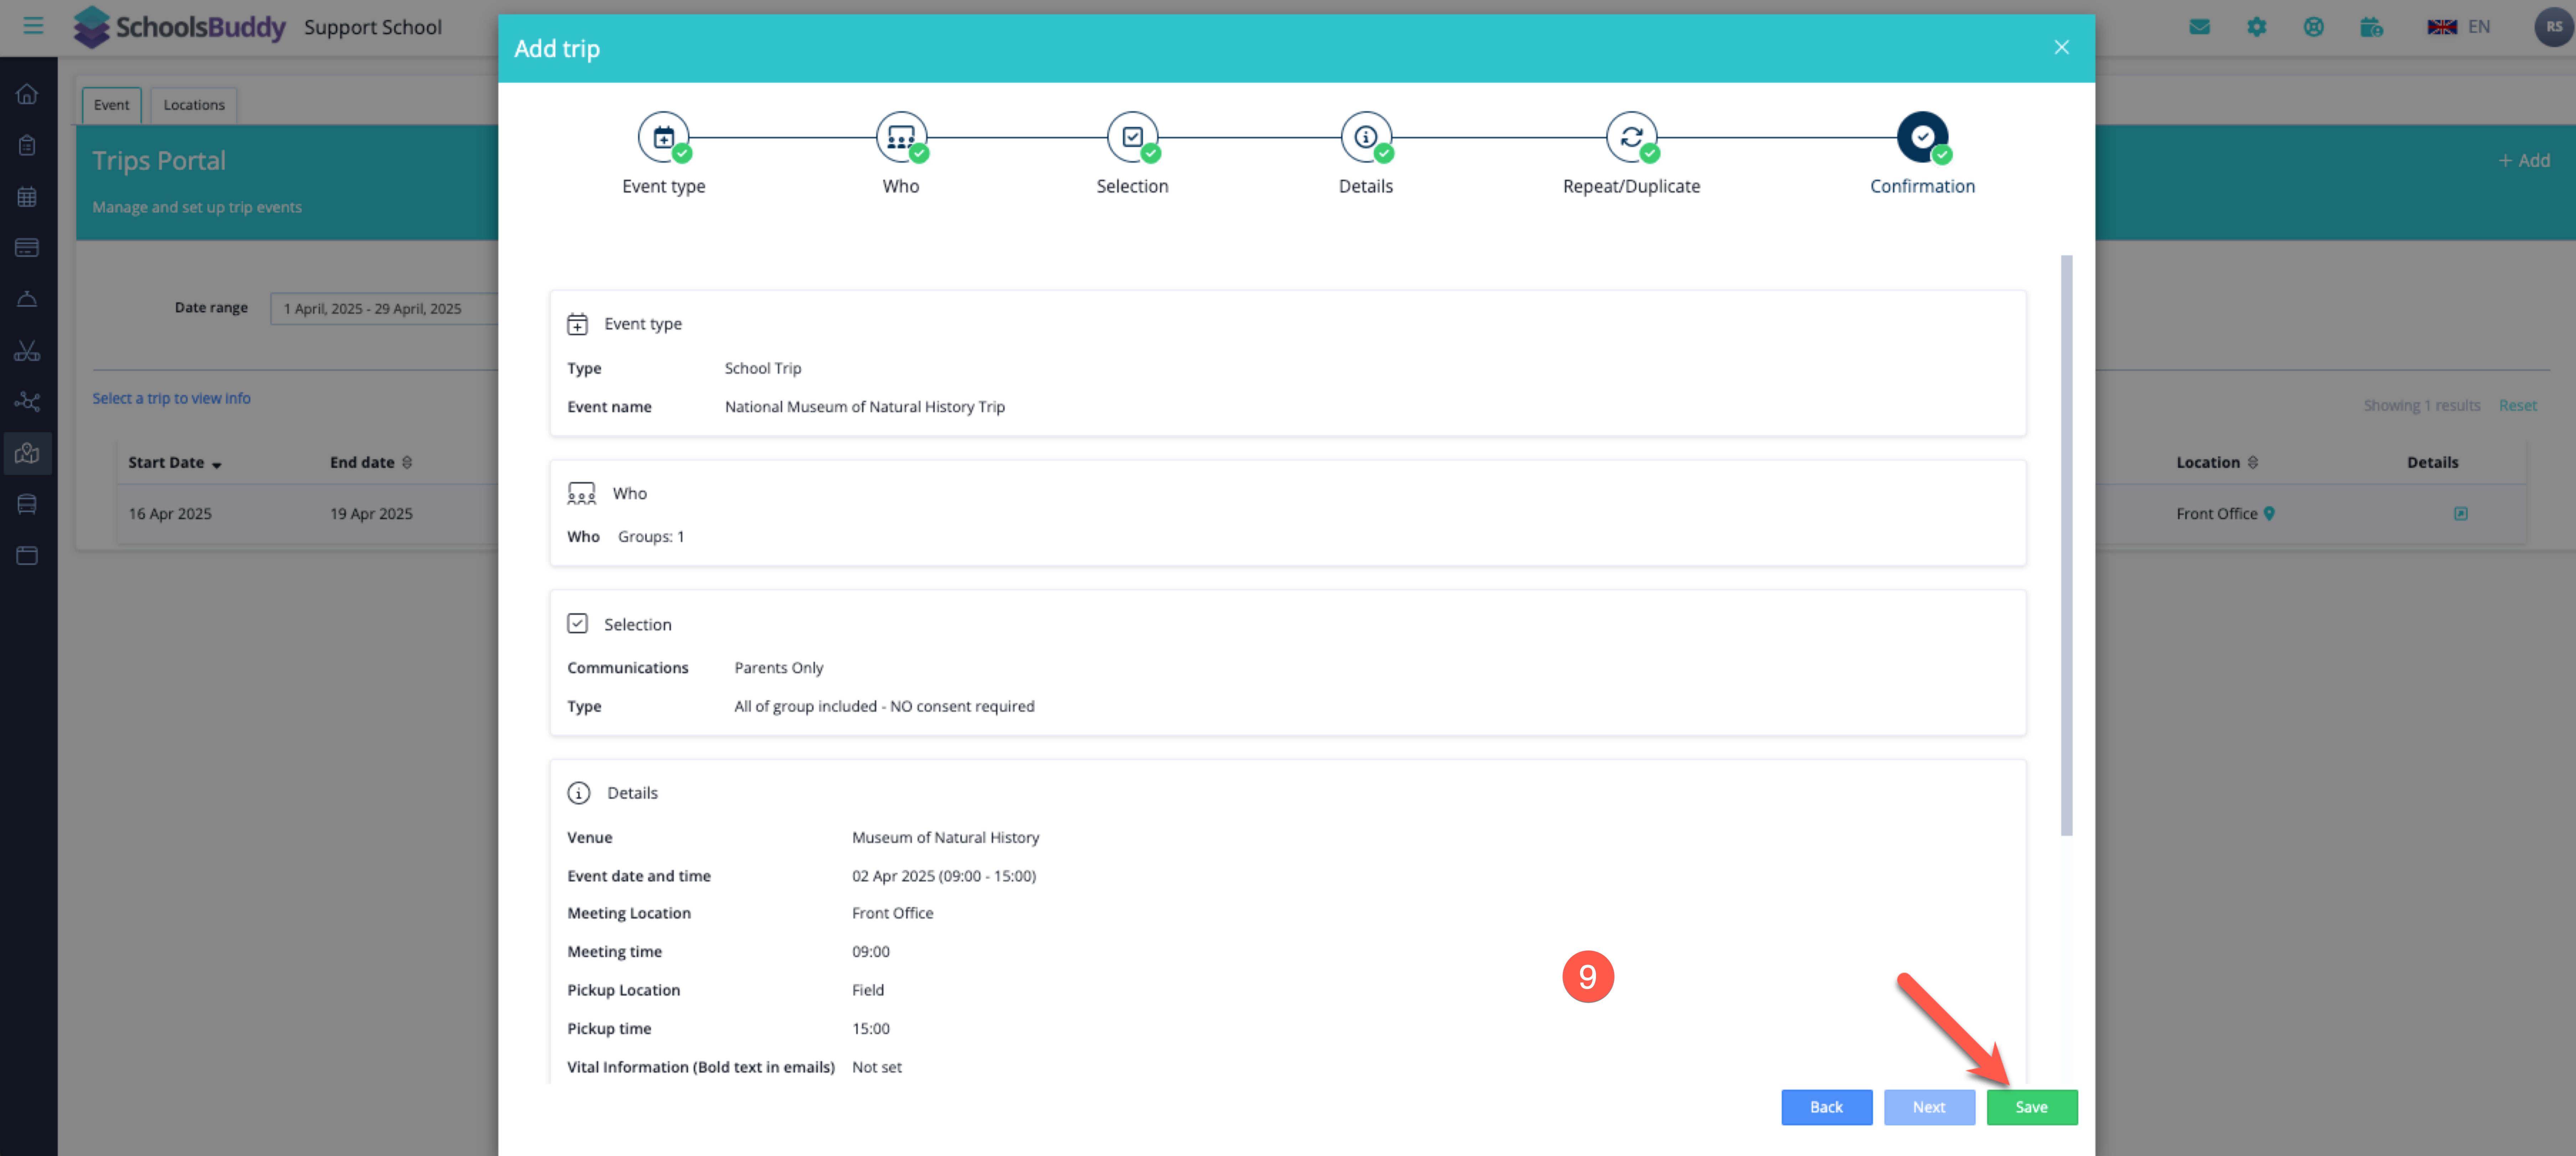Open the window panel icon in sidebar

pyautogui.click(x=27, y=555)
